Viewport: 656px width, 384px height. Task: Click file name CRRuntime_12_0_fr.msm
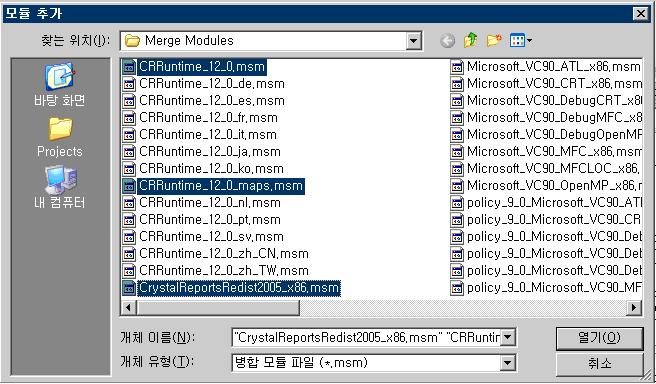[x=208, y=118]
